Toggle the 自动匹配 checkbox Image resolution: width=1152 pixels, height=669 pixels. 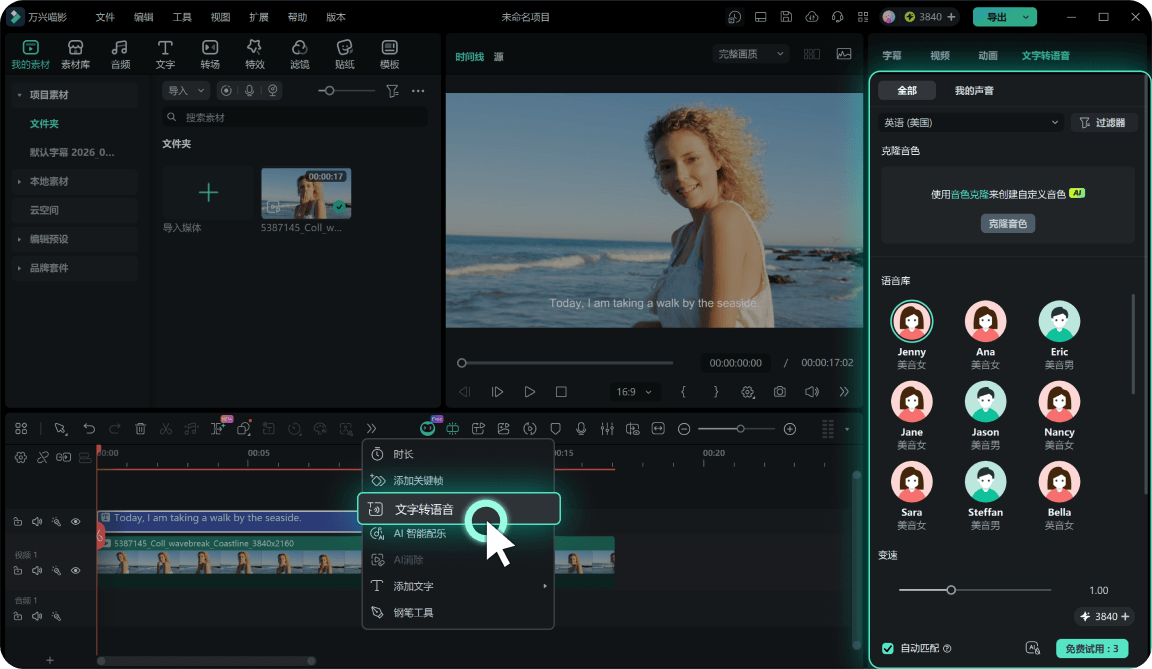[x=888, y=648]
